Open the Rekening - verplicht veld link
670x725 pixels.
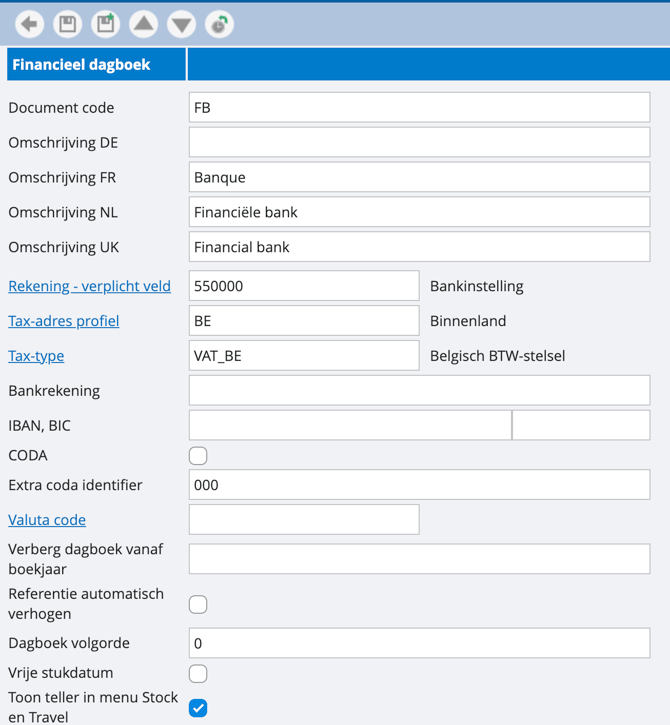click(89, 286)
